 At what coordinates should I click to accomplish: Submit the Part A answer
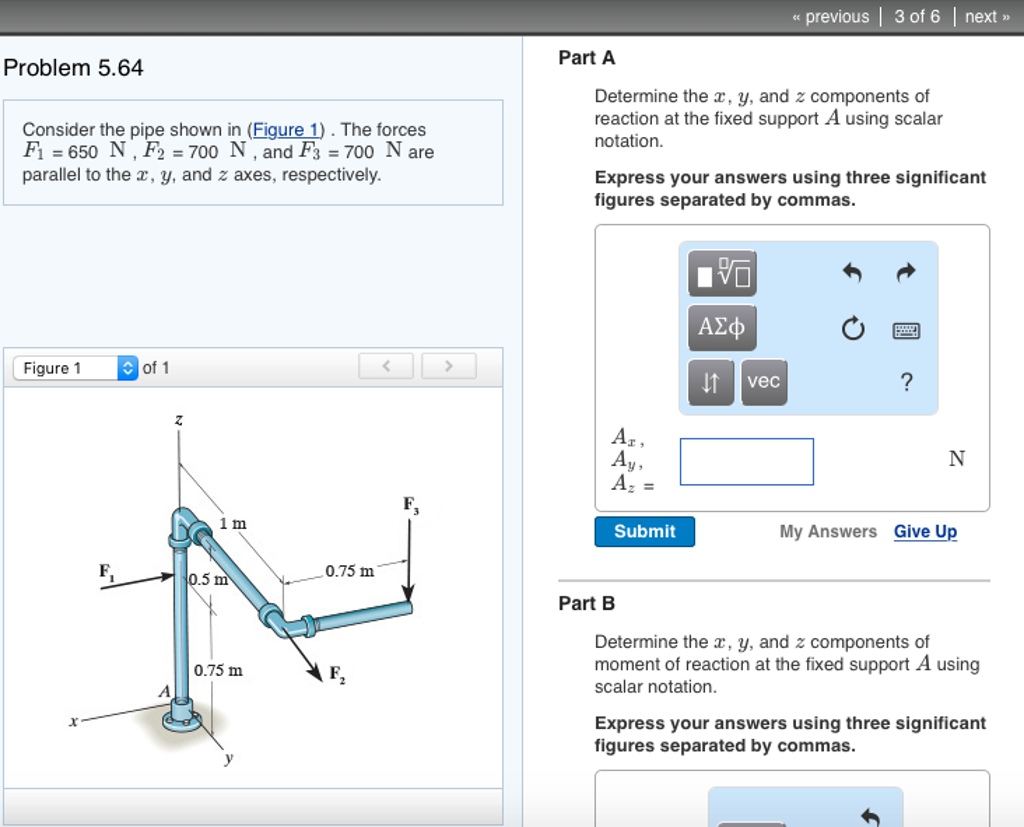click(x=644, y=531)
